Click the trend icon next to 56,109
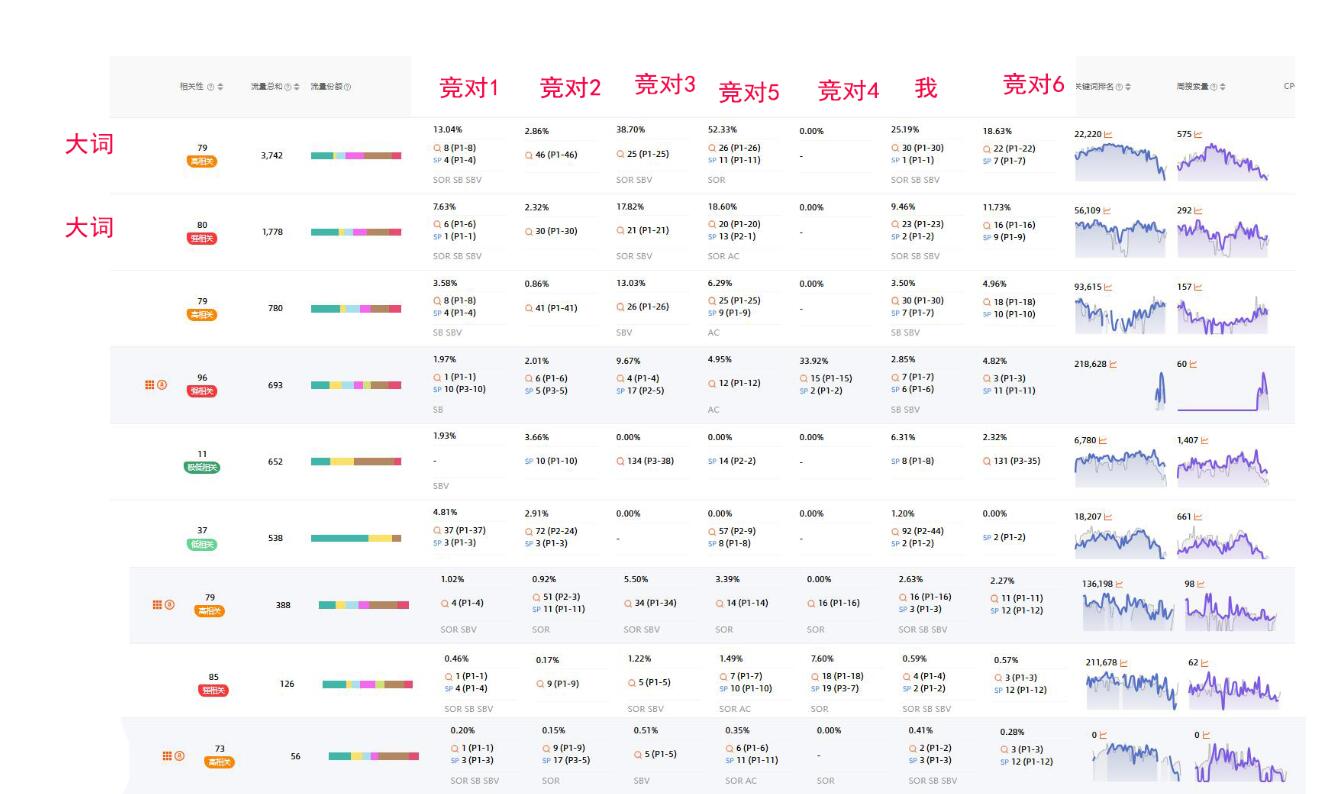 [x=1109, y=211]
